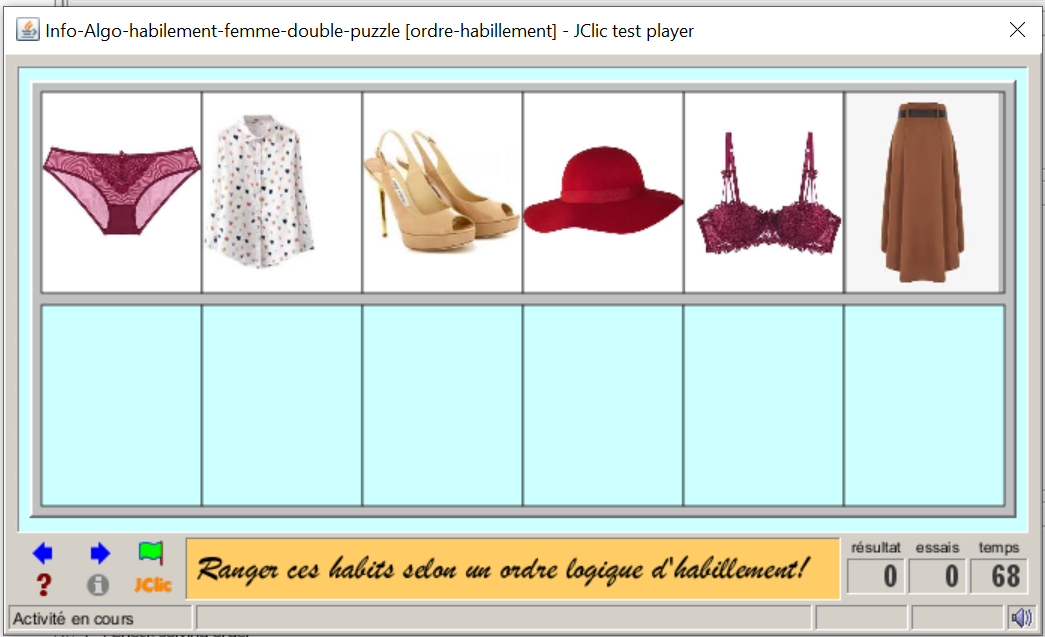Click the résultat score counter
The width and height of the screenshot is (1045, 637).
[x=876, y=577]
